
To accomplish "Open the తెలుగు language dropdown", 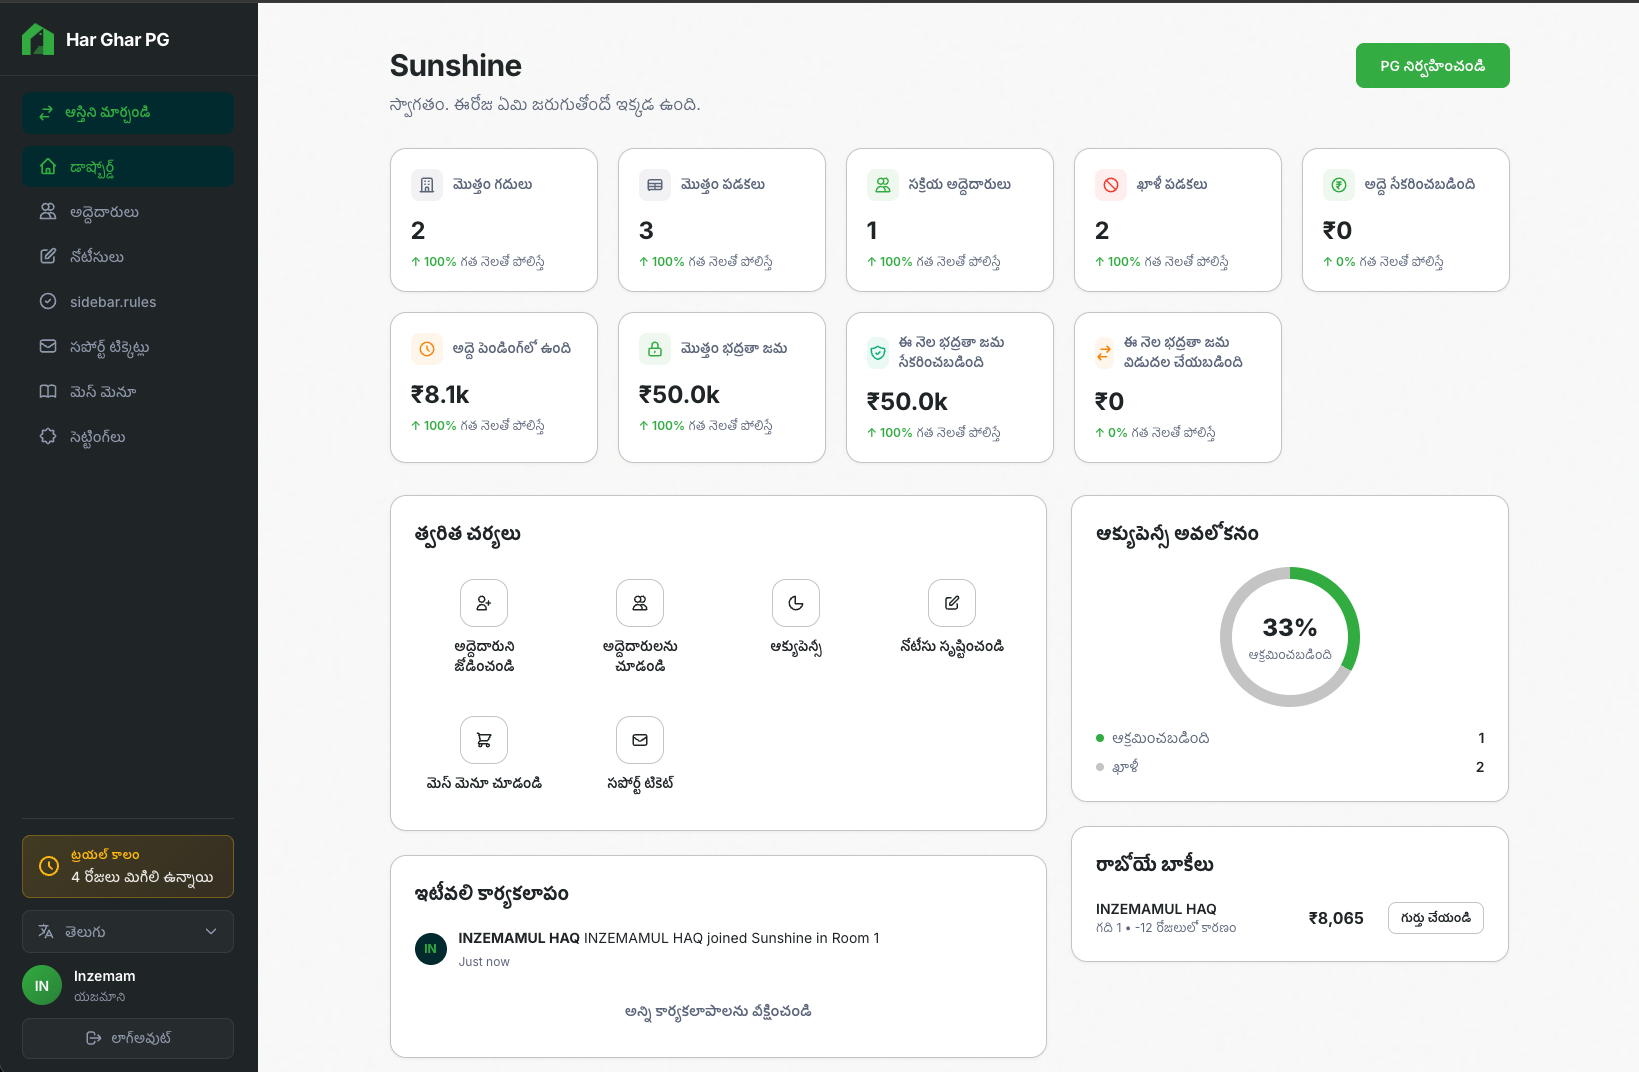I will (x=127, y=931).
